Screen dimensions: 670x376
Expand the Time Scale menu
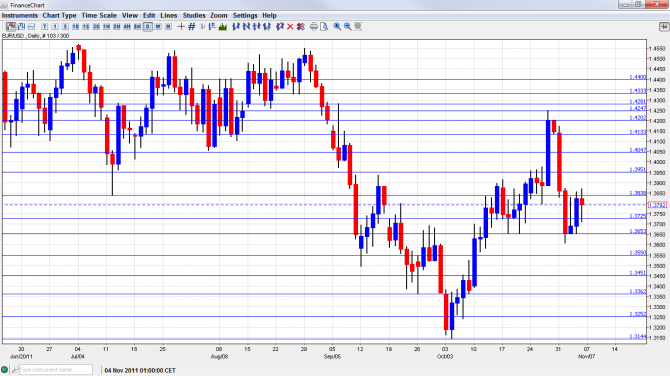pyautogui.click(x=99, y=15)
